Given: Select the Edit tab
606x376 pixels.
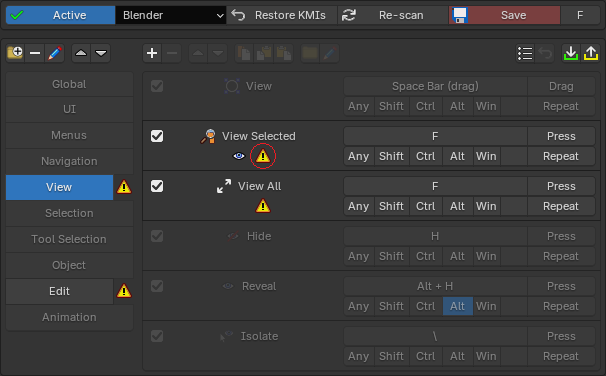Looking at the screenshot, I should click(x=59, y=291).
